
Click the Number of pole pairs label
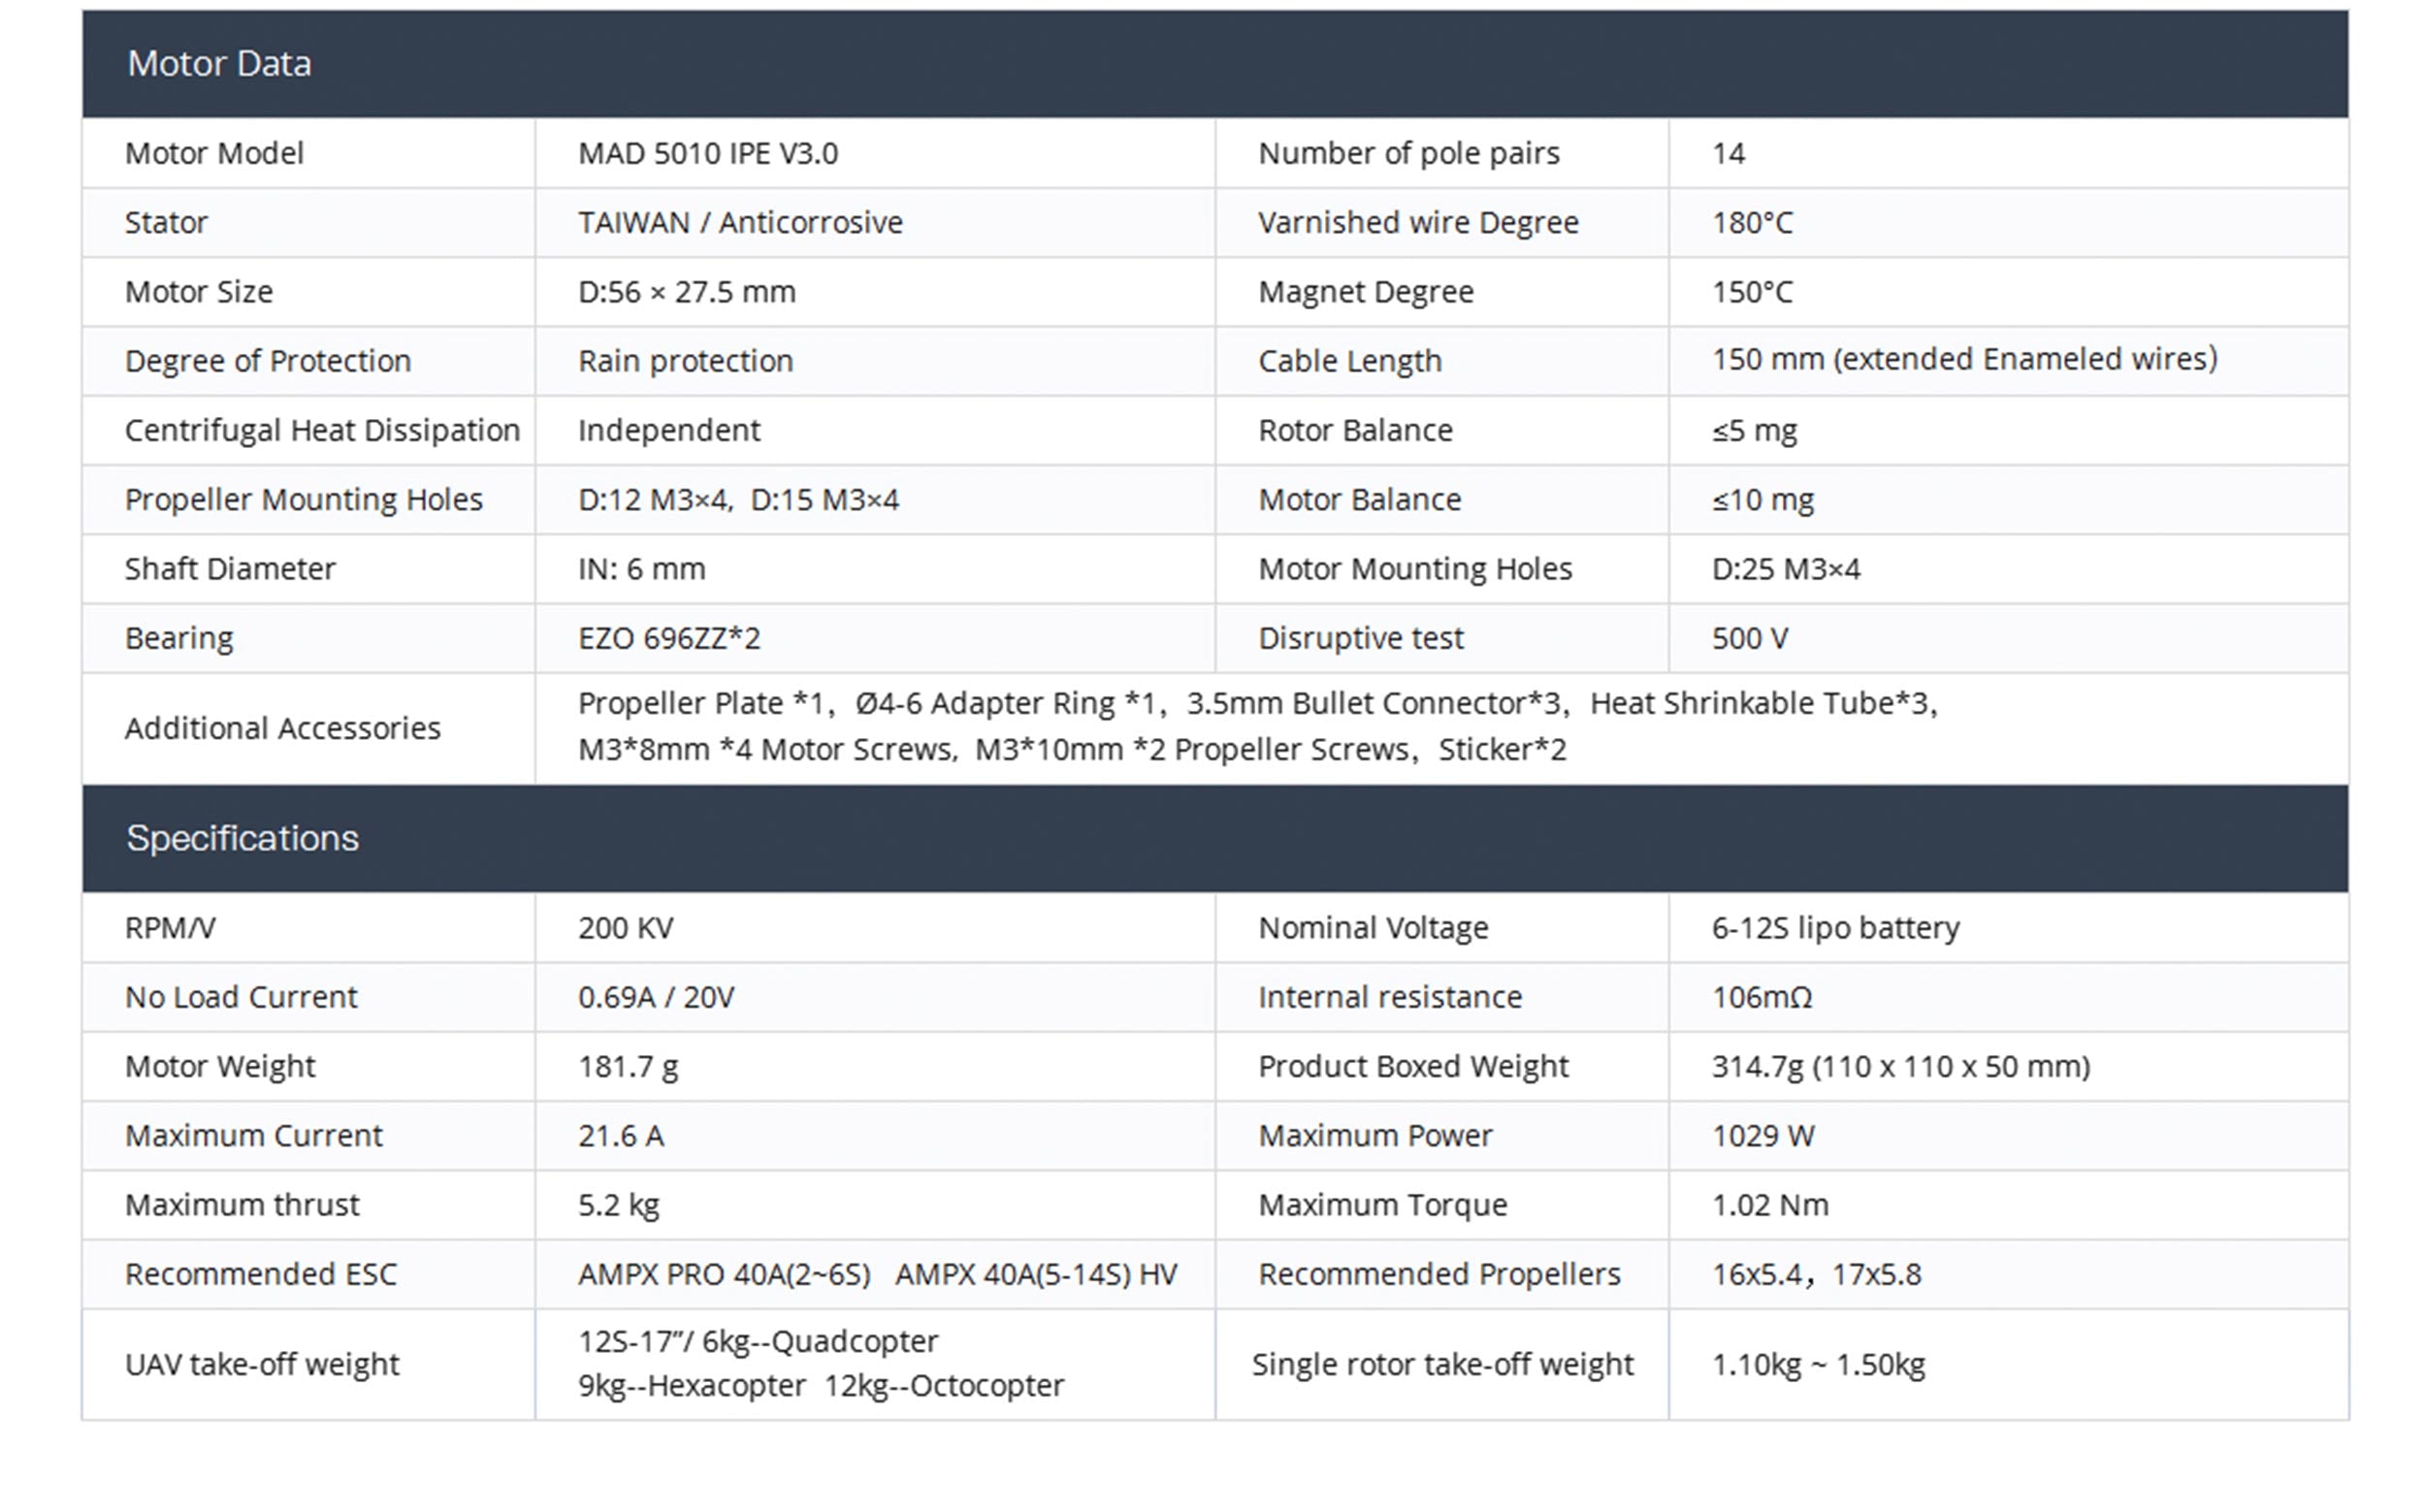1408,153
